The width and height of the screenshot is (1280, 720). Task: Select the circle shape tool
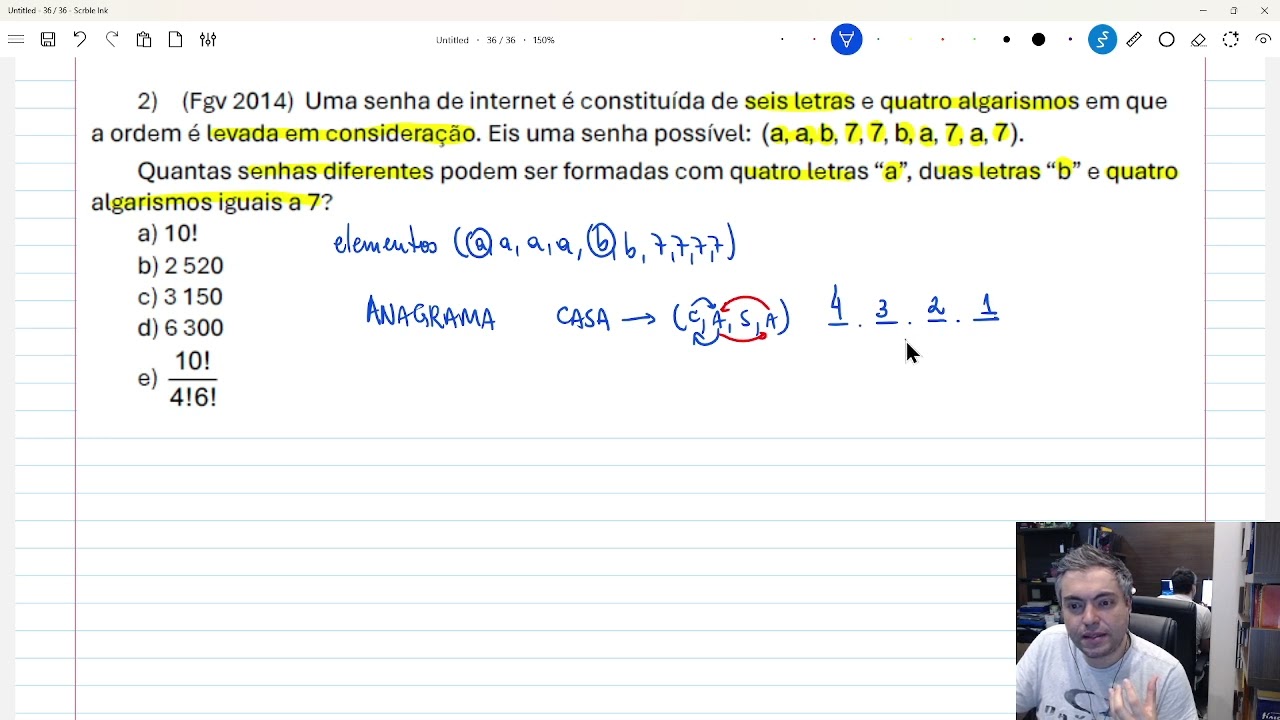pyautogui.click(x=1166, y=40)
